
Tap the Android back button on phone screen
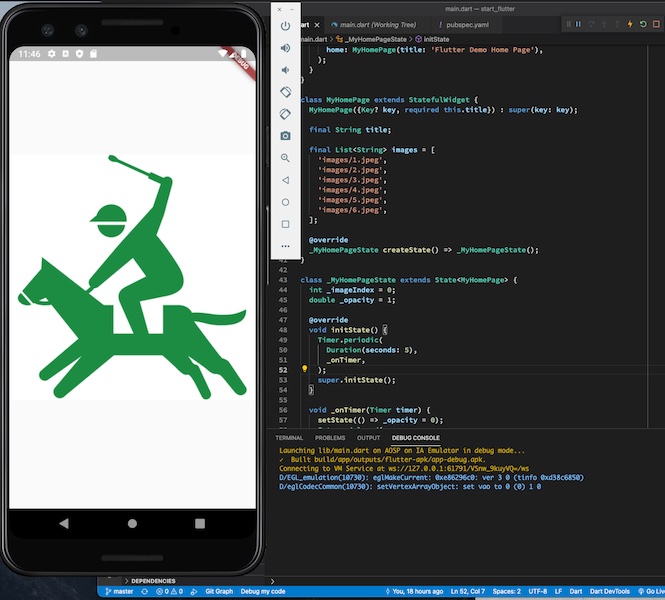[x=64, y=523]
